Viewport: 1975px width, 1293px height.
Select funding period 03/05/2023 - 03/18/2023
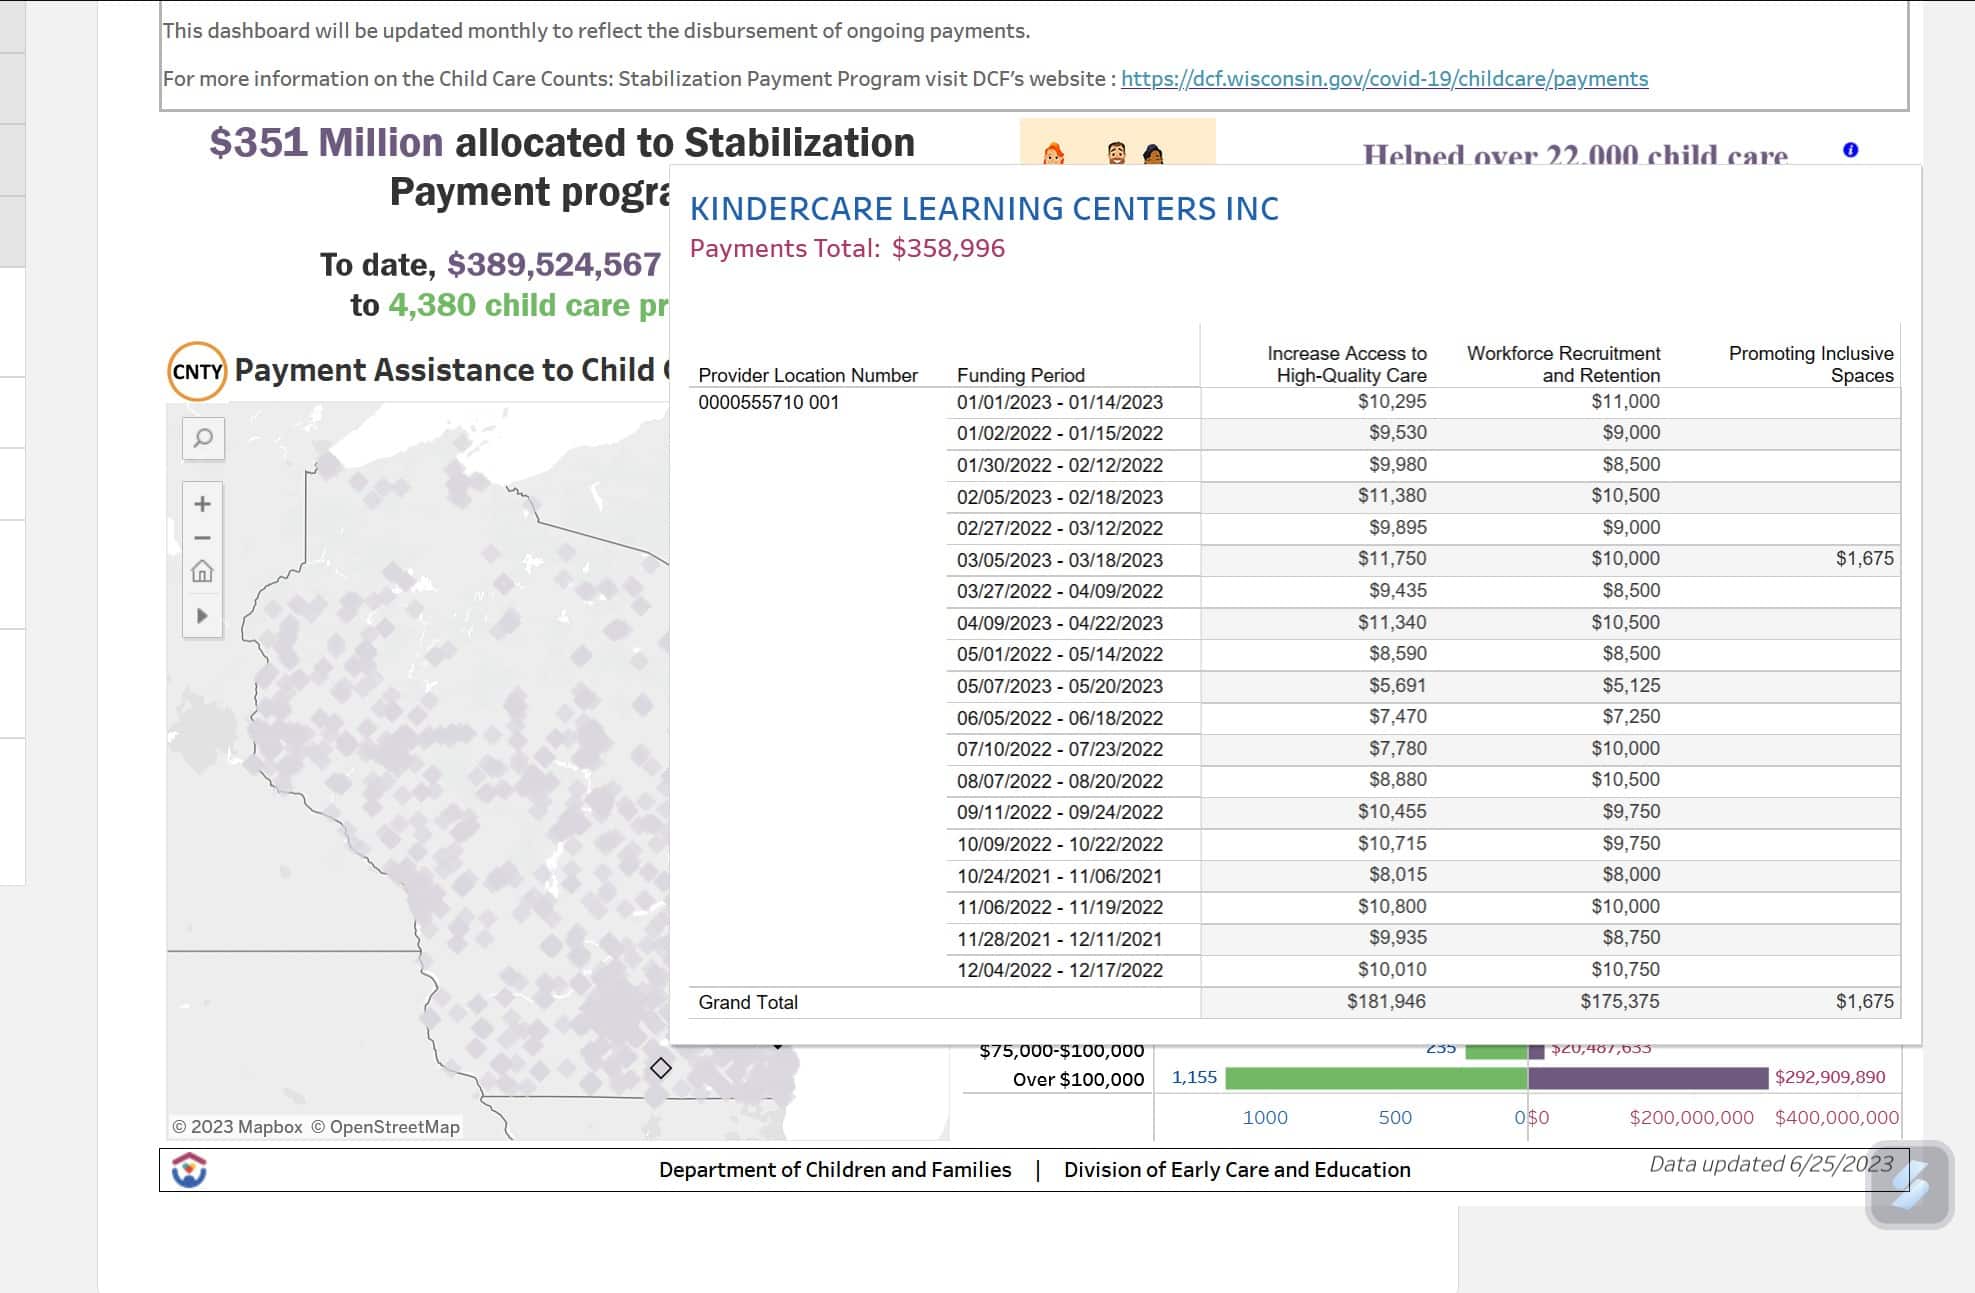coord(1059,560)
